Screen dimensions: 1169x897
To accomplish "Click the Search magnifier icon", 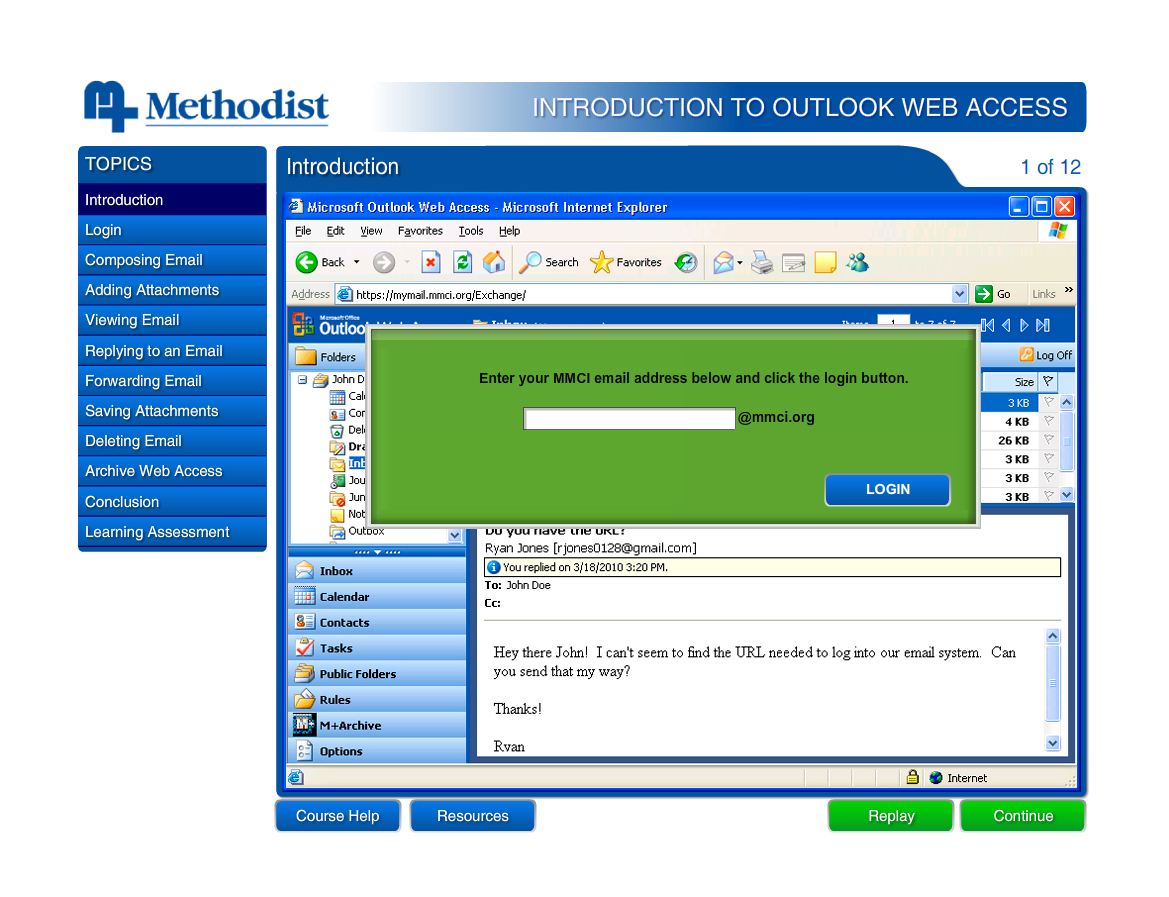I will [x=529, y=262].
